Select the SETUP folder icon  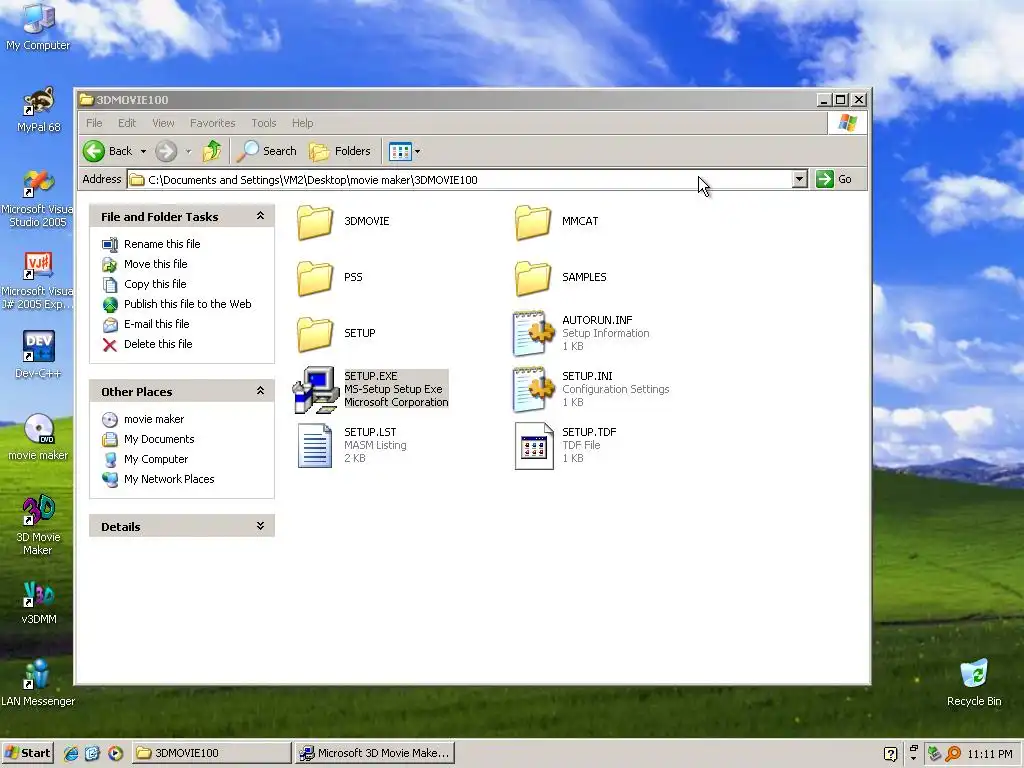click(x=315, y=334)
